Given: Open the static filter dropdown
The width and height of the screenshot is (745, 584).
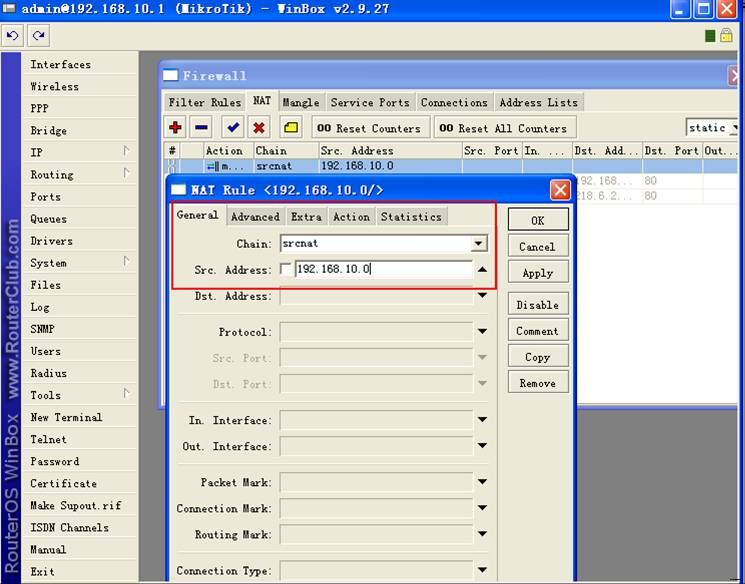Looking at the screenshot, I should click(712, 128).
